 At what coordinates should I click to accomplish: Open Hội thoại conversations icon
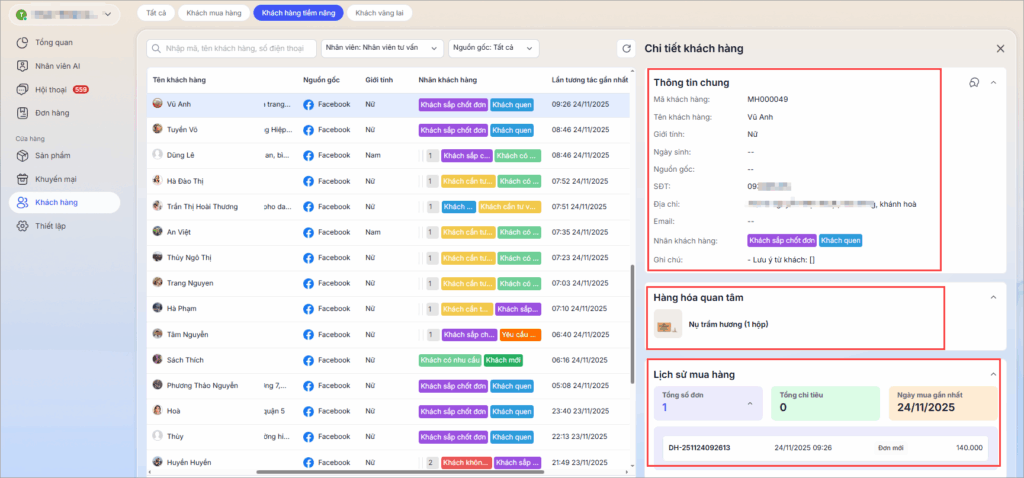(x=22, y=89)
